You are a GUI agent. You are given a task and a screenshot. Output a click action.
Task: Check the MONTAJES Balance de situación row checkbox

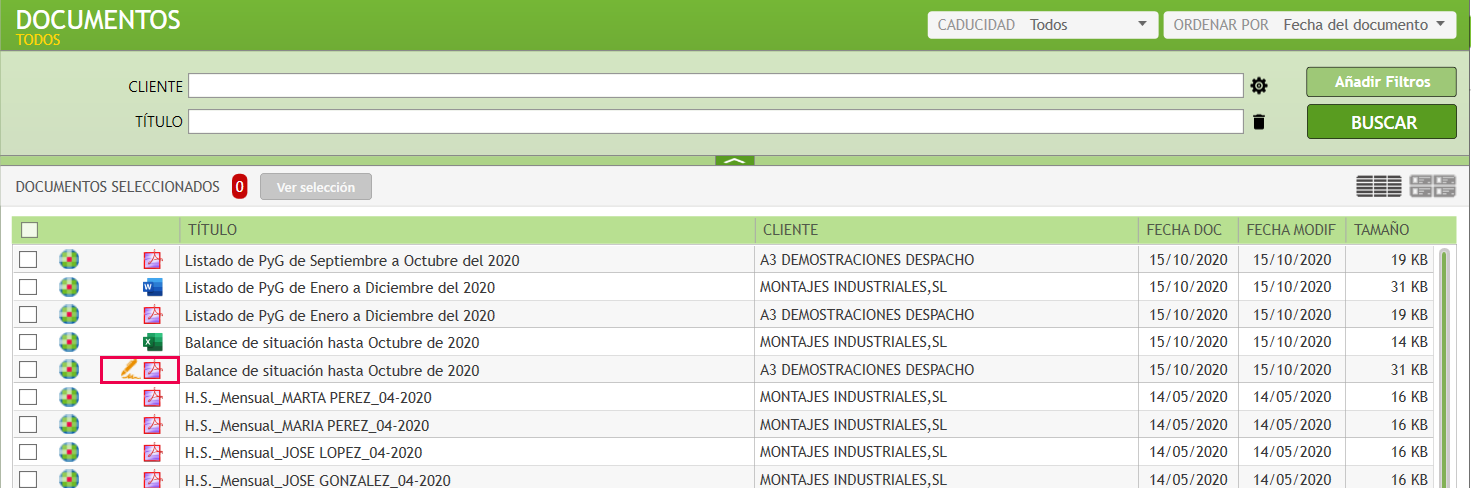(x=29, y=342)
